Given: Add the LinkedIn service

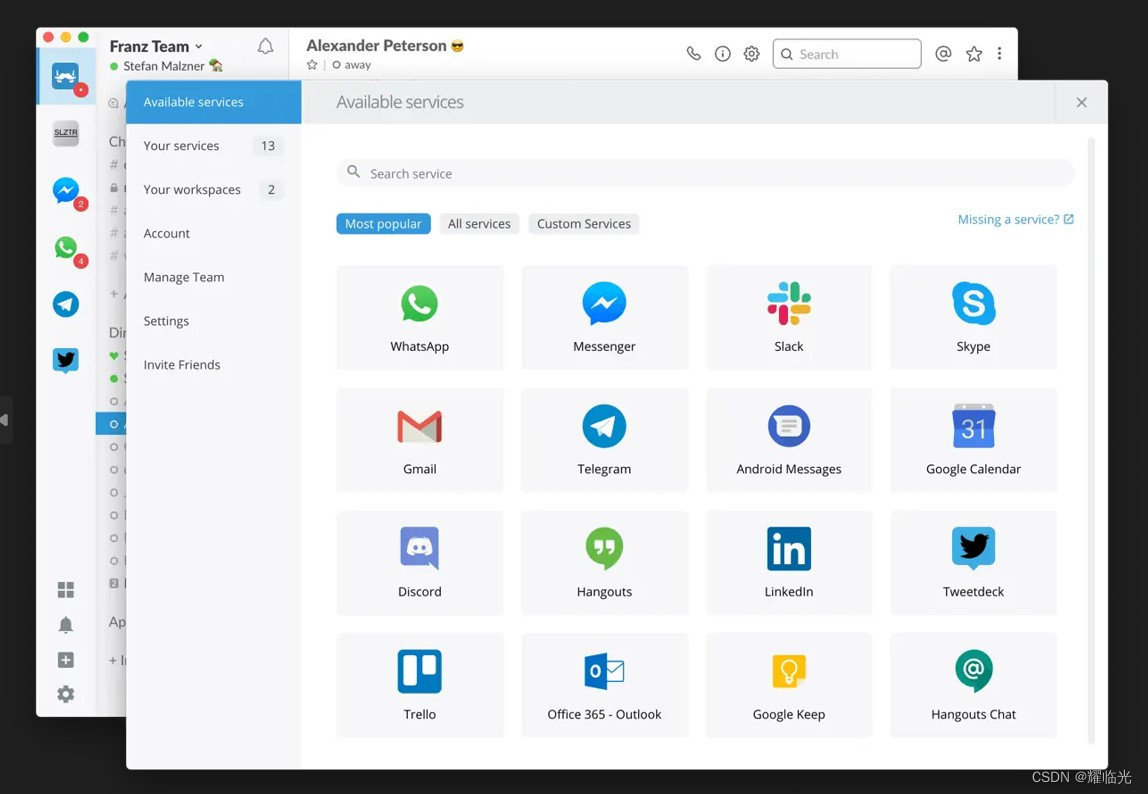Looking at the screenshot, I should (789, 563).
